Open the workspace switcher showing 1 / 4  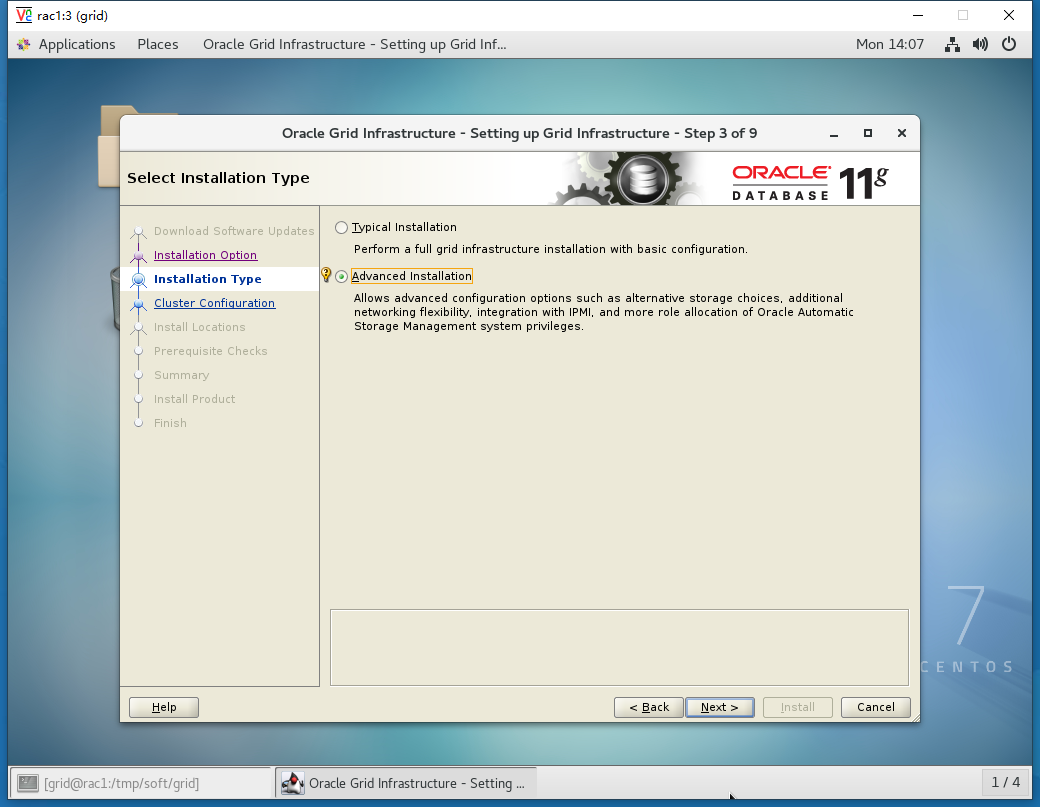click(1006, 782)
